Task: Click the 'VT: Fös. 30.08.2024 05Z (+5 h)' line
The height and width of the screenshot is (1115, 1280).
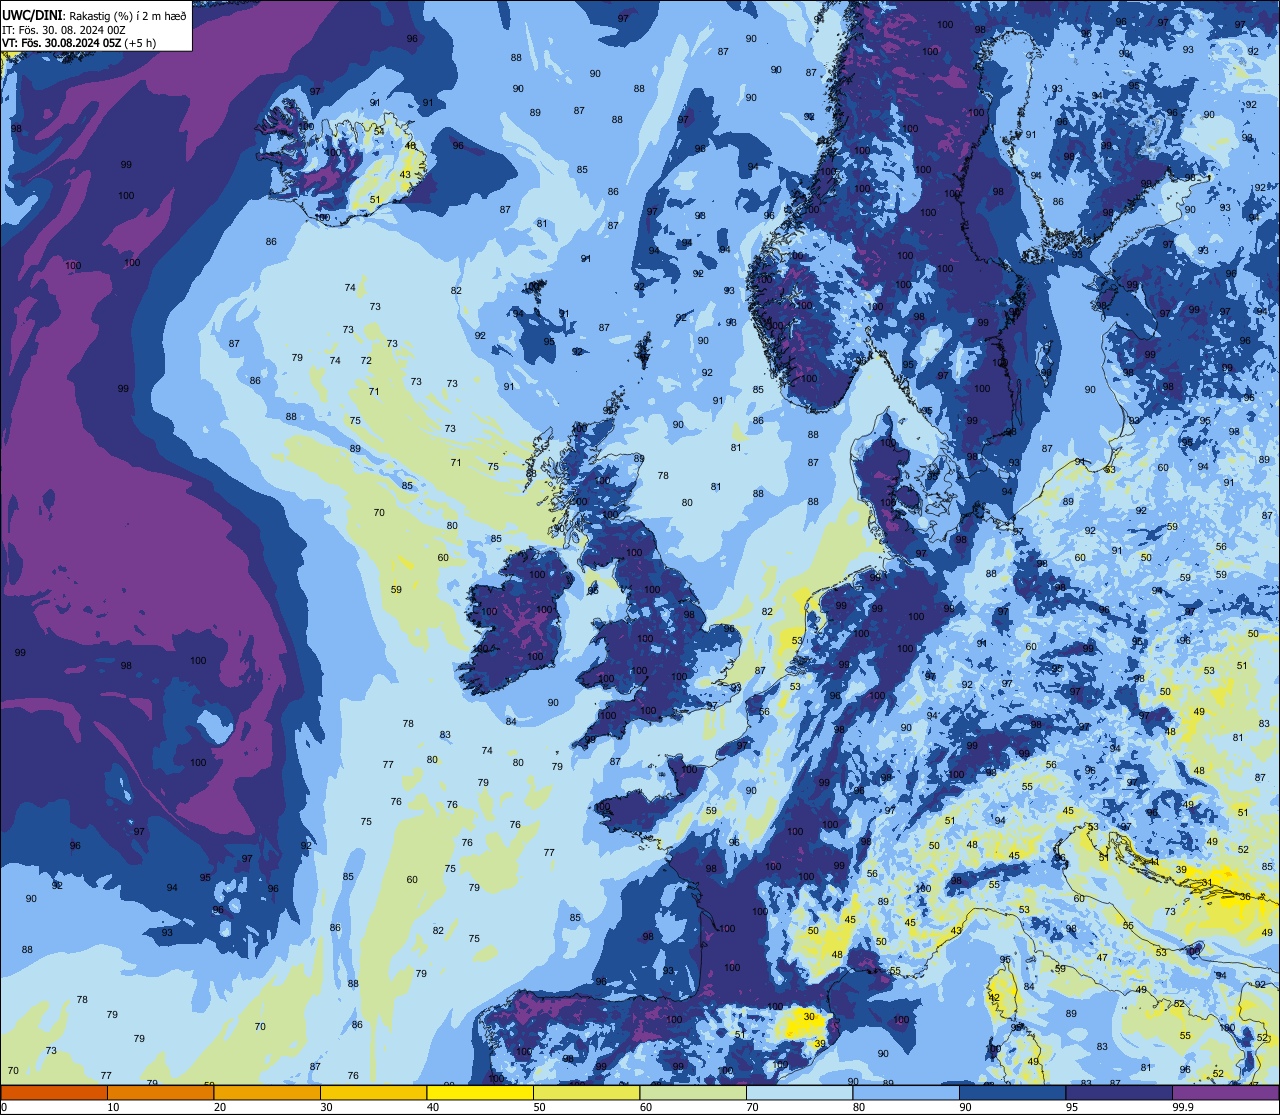Action: 79,43
